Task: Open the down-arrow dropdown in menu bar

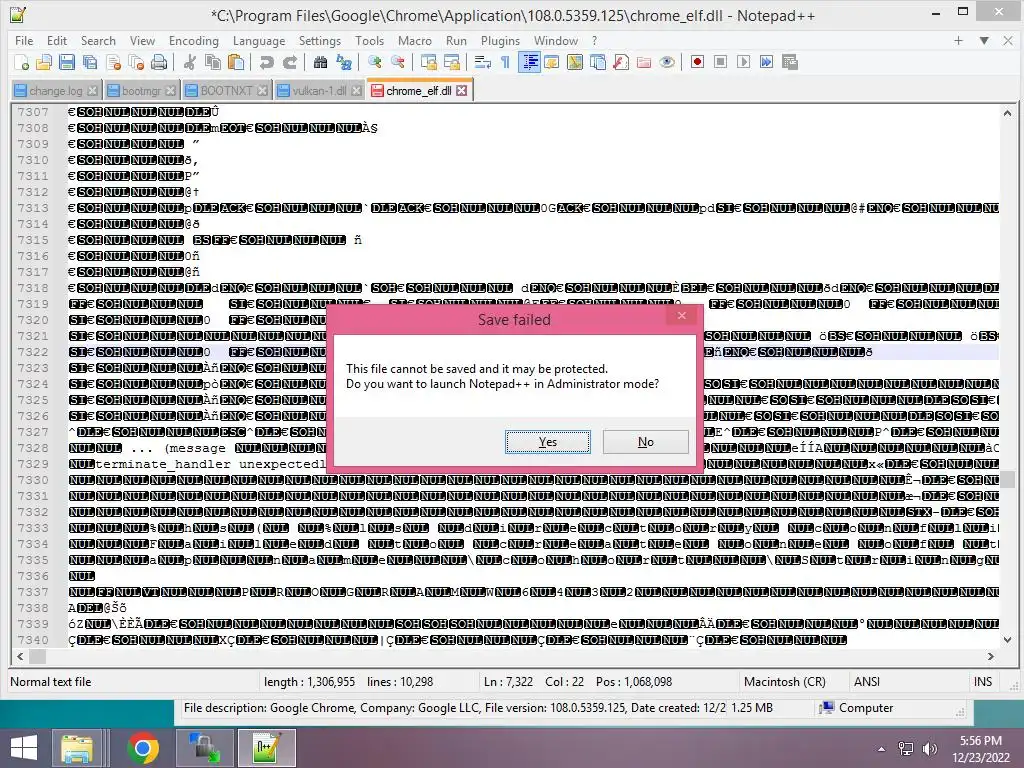Action: [984, 40]
